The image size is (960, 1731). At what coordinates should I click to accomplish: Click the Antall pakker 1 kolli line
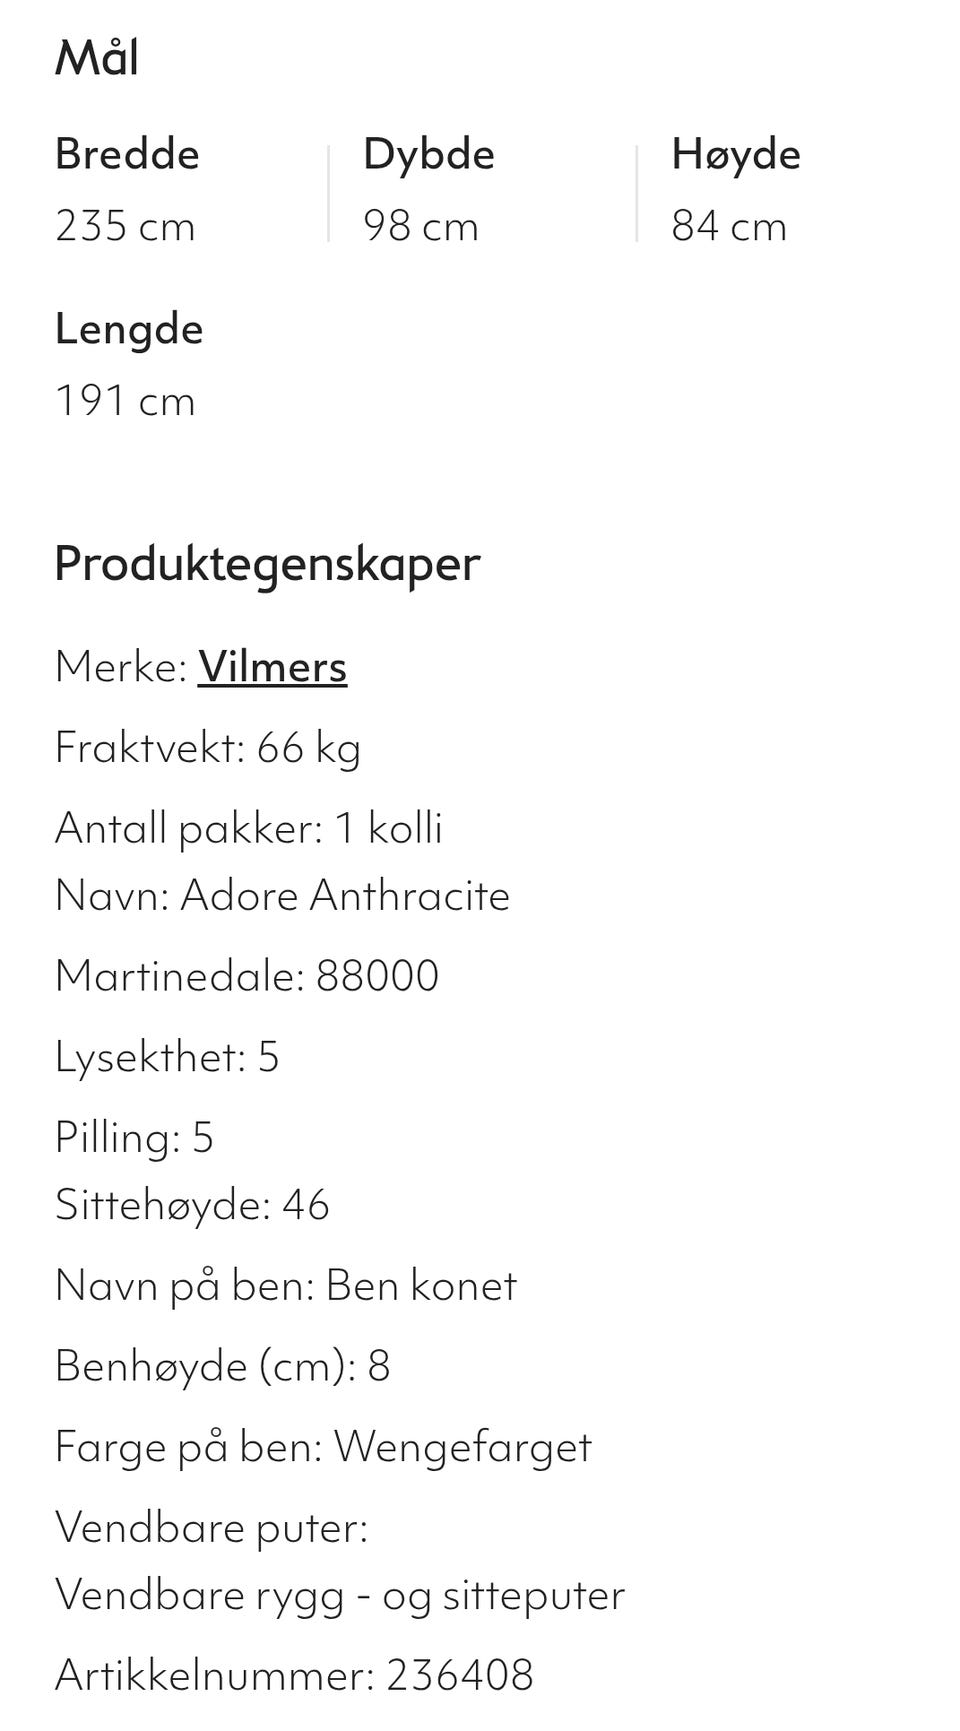(x=248, y=828)
